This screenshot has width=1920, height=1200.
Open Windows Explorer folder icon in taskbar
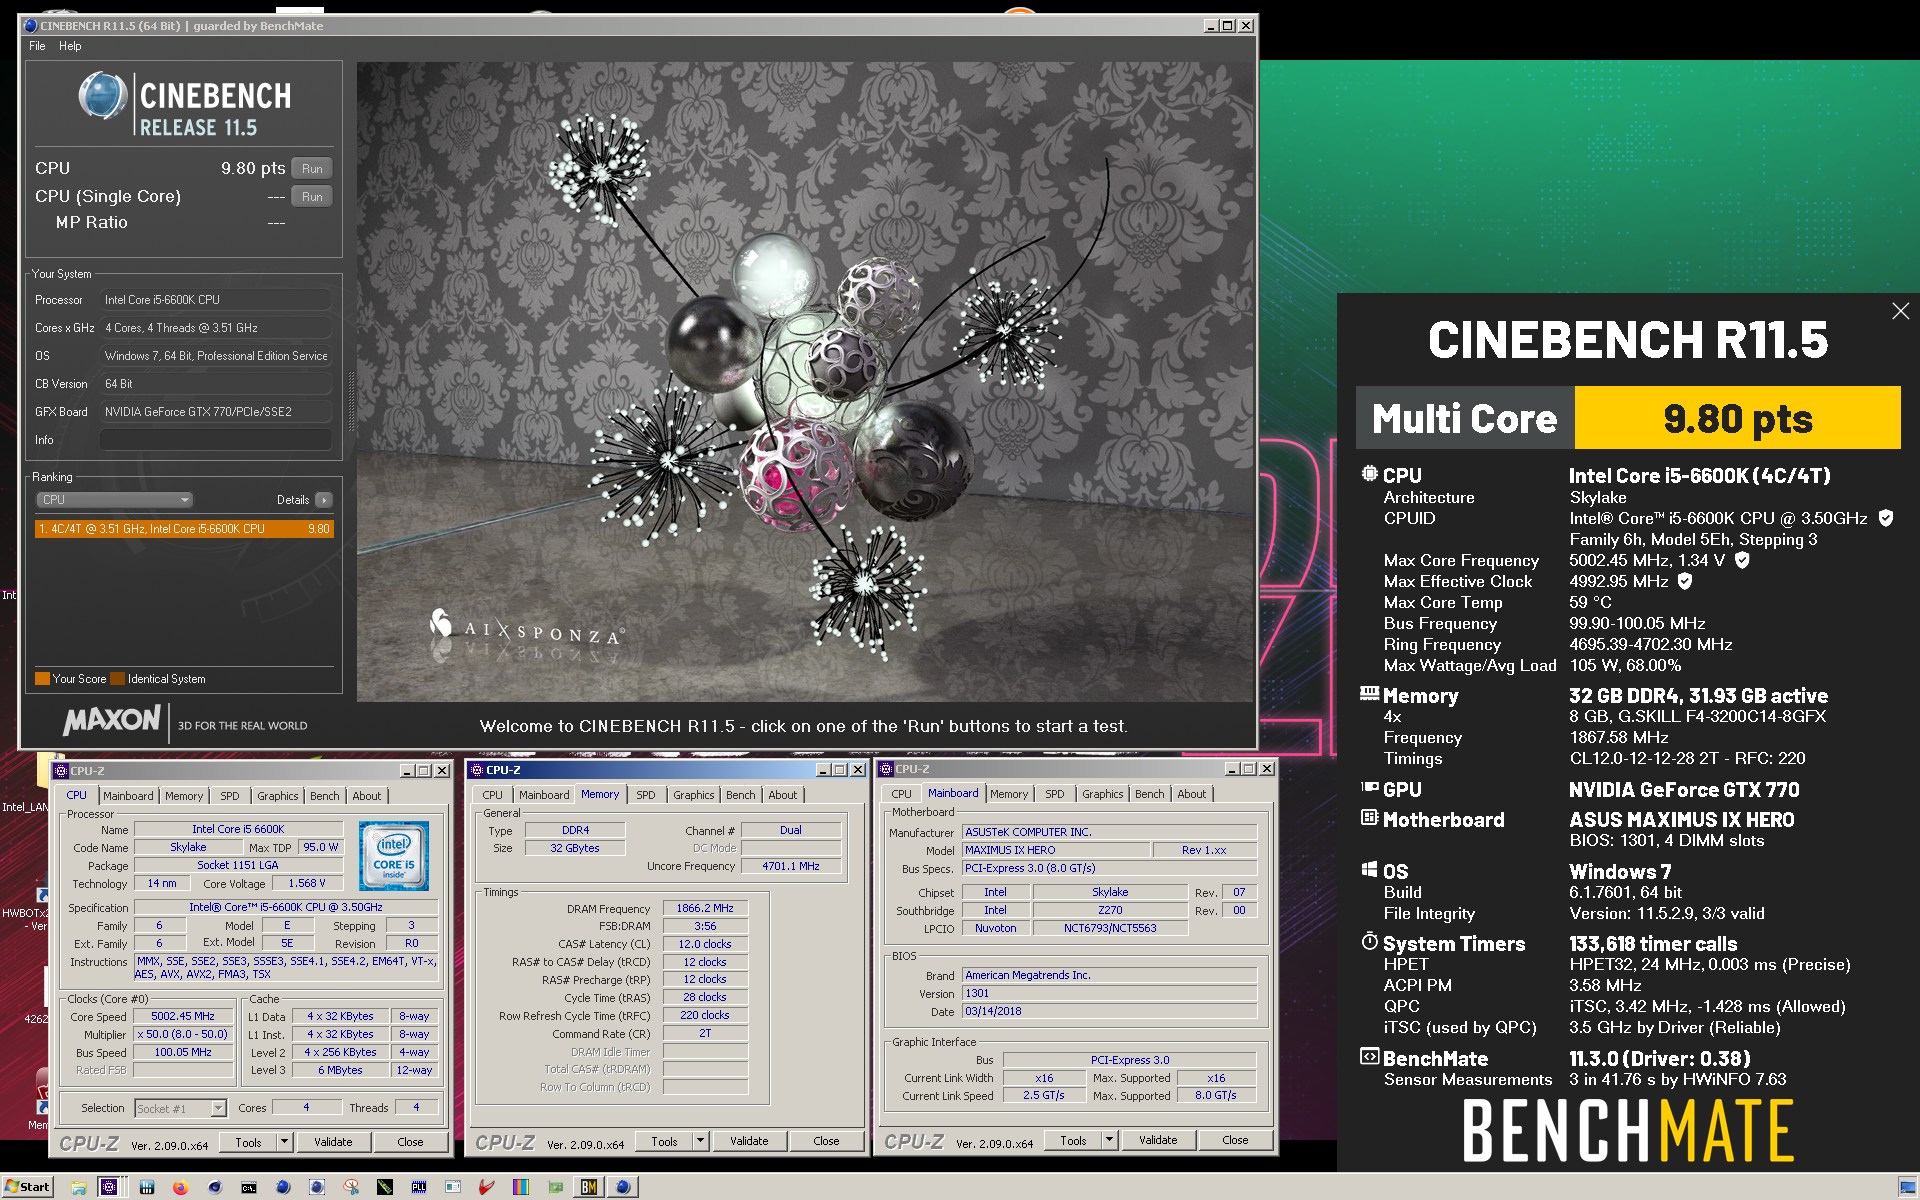(x=78, y=1187)
